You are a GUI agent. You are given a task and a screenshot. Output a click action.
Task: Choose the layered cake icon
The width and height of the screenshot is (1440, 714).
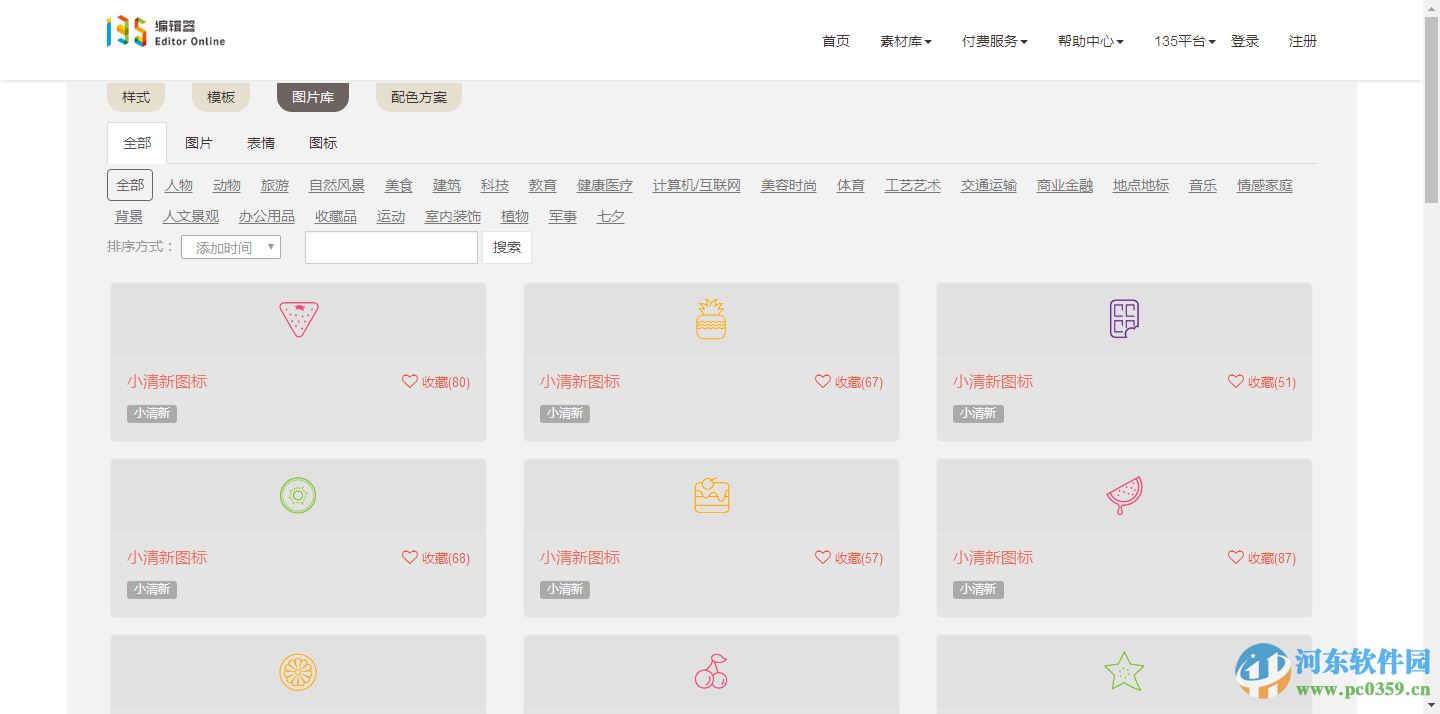(x=711, y=495)
